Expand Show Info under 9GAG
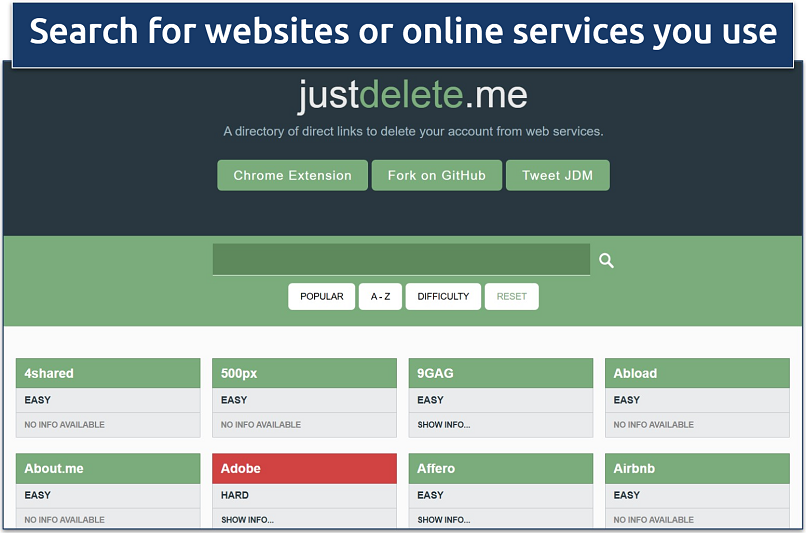This screenshot has width=806, height=533. tap(444, 425)
